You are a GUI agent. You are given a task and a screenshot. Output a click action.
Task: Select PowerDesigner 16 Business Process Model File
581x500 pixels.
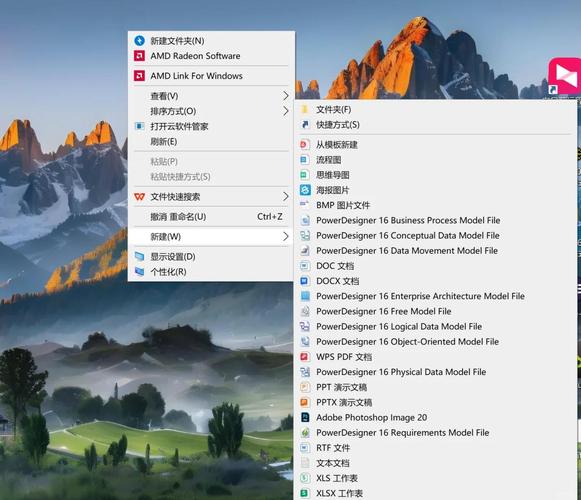coord(435,220)
